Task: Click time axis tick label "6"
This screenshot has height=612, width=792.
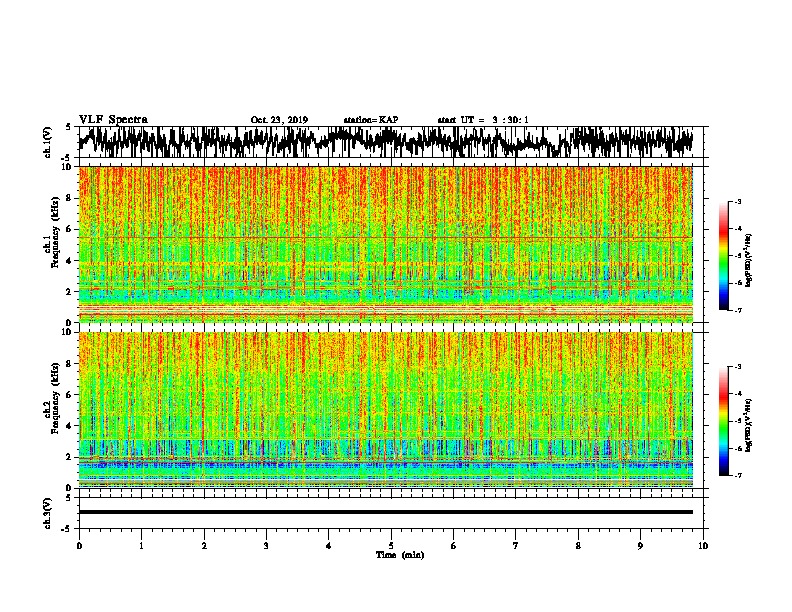Action: [454, 546]
